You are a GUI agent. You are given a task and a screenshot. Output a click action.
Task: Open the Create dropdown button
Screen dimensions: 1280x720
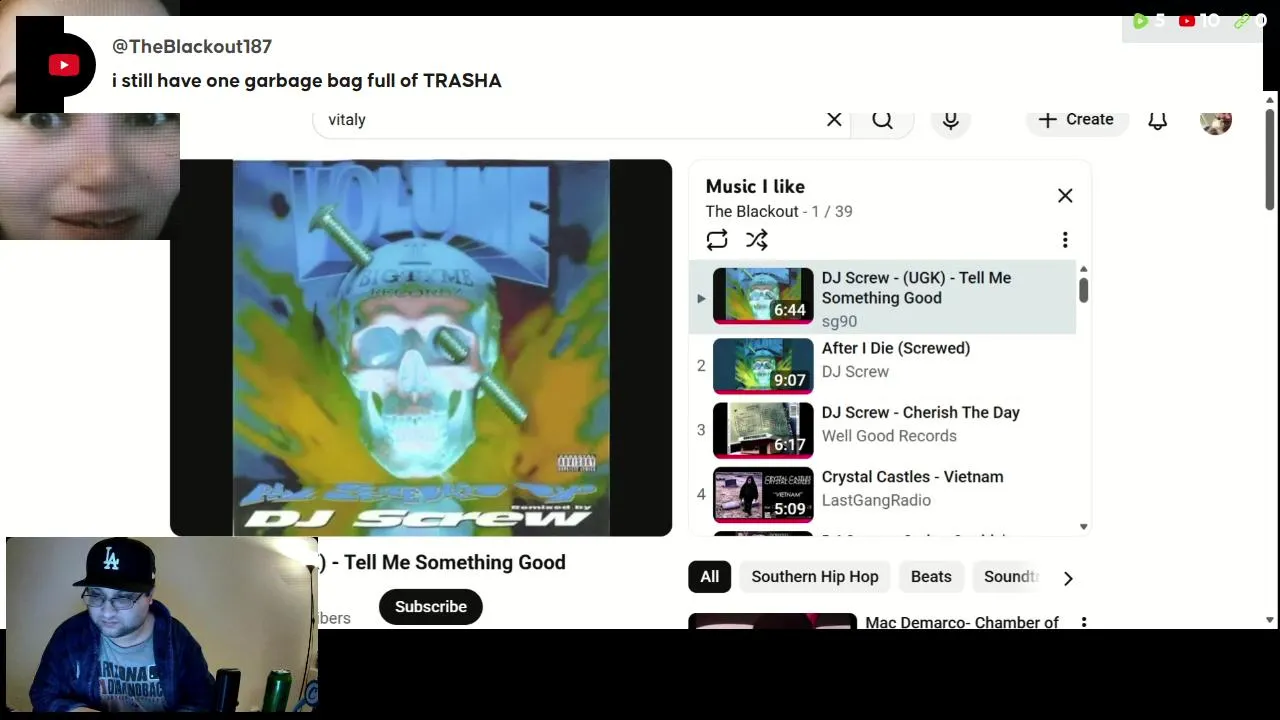[1076, 120]
